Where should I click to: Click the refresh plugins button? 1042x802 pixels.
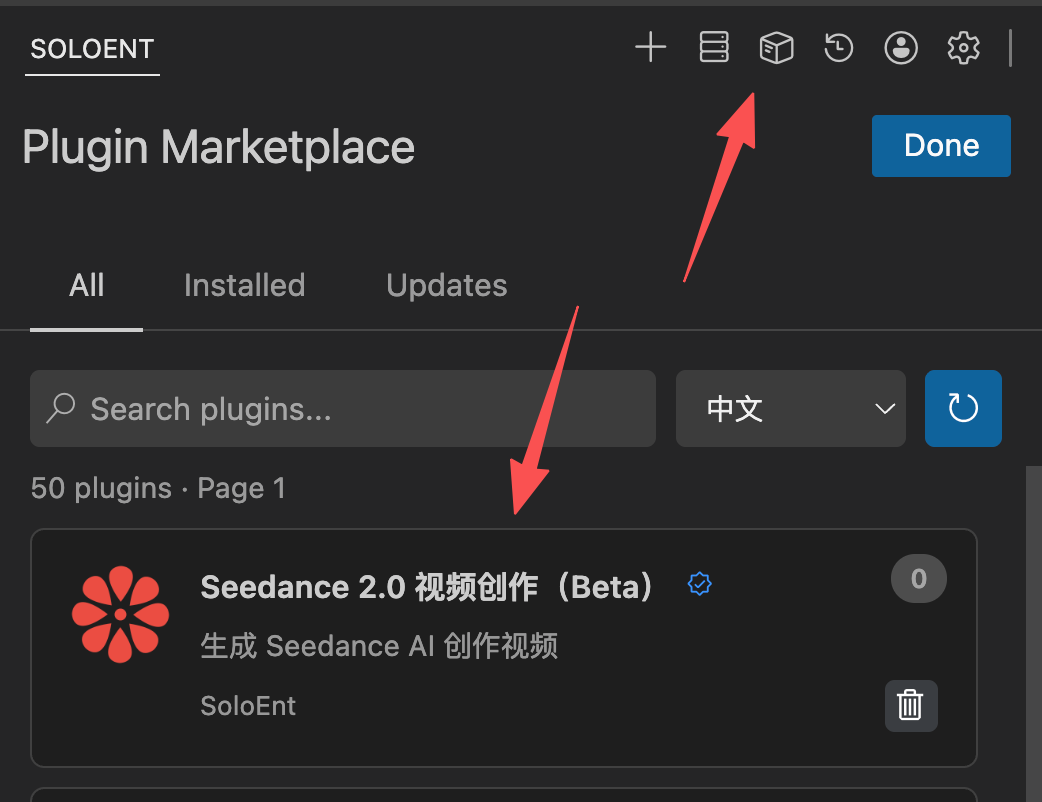coord(963,409)
